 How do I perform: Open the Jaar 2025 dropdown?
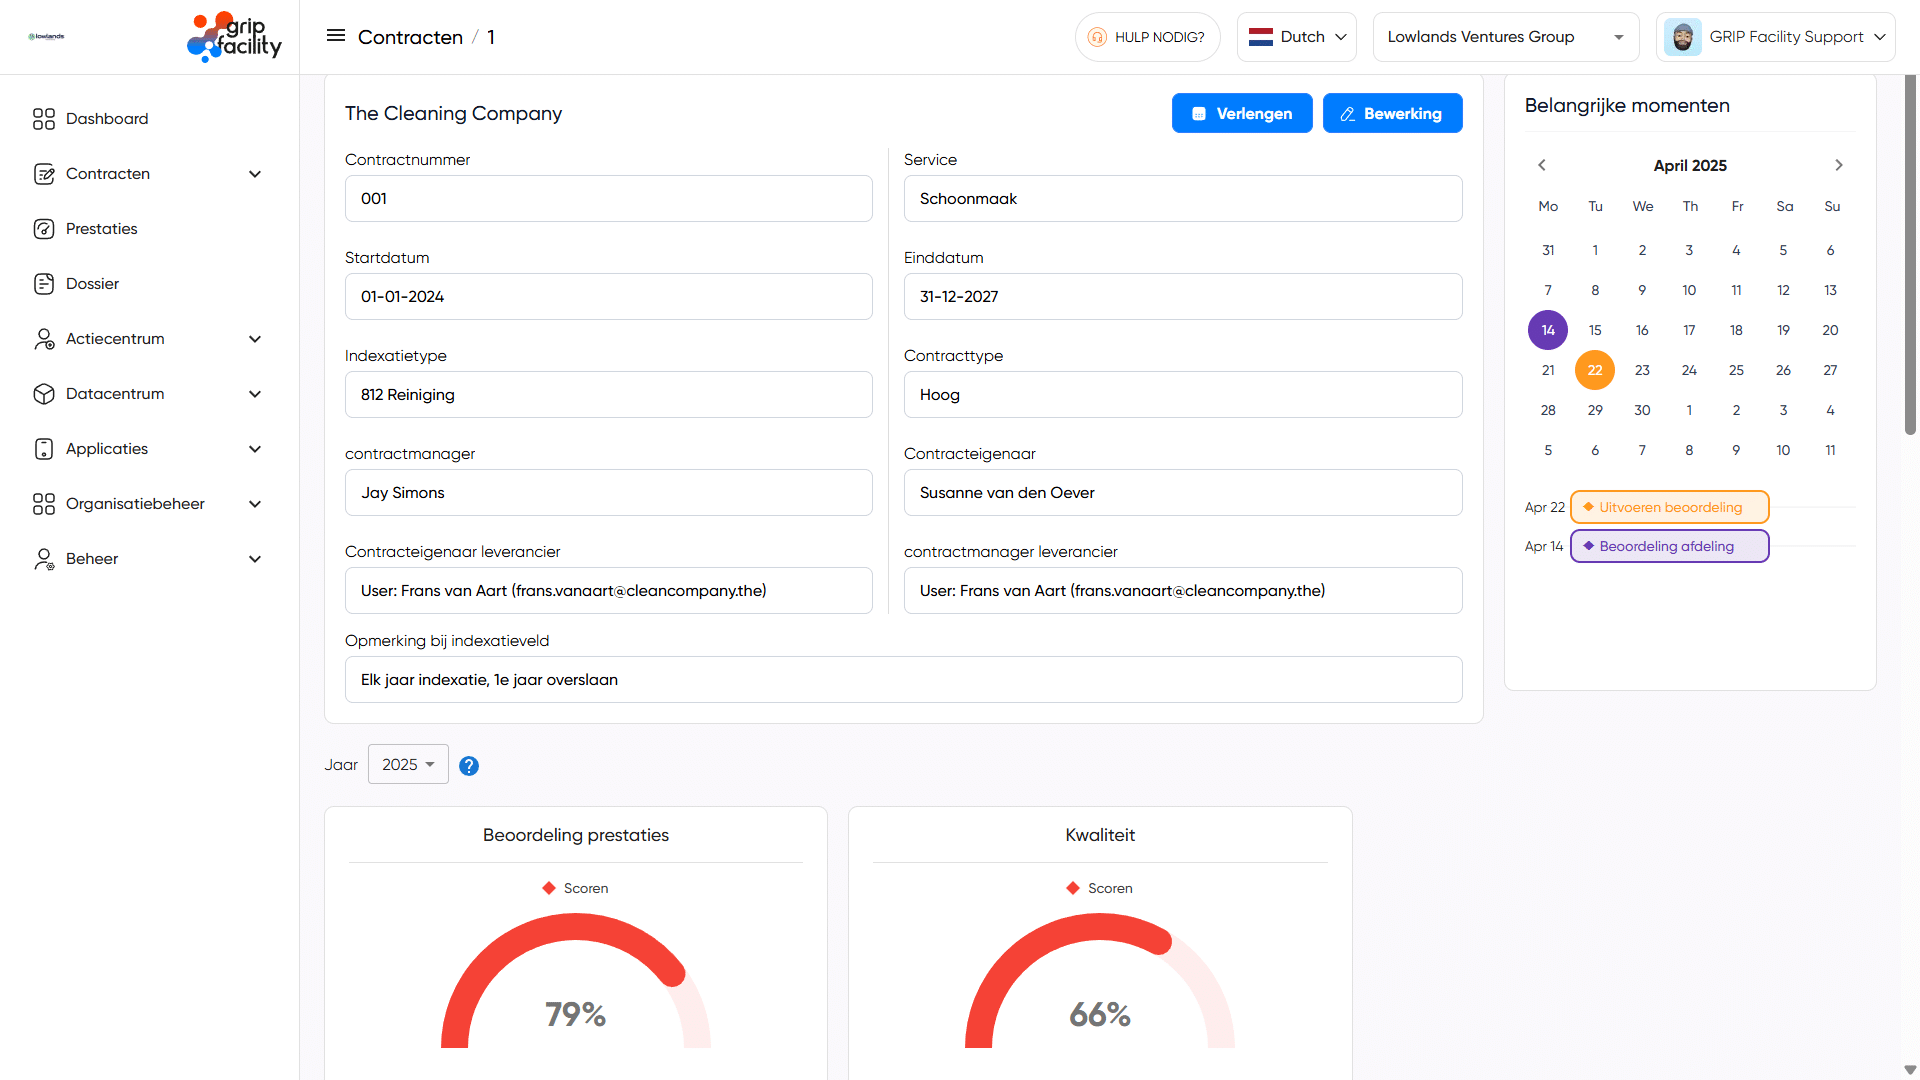(408, 764)
